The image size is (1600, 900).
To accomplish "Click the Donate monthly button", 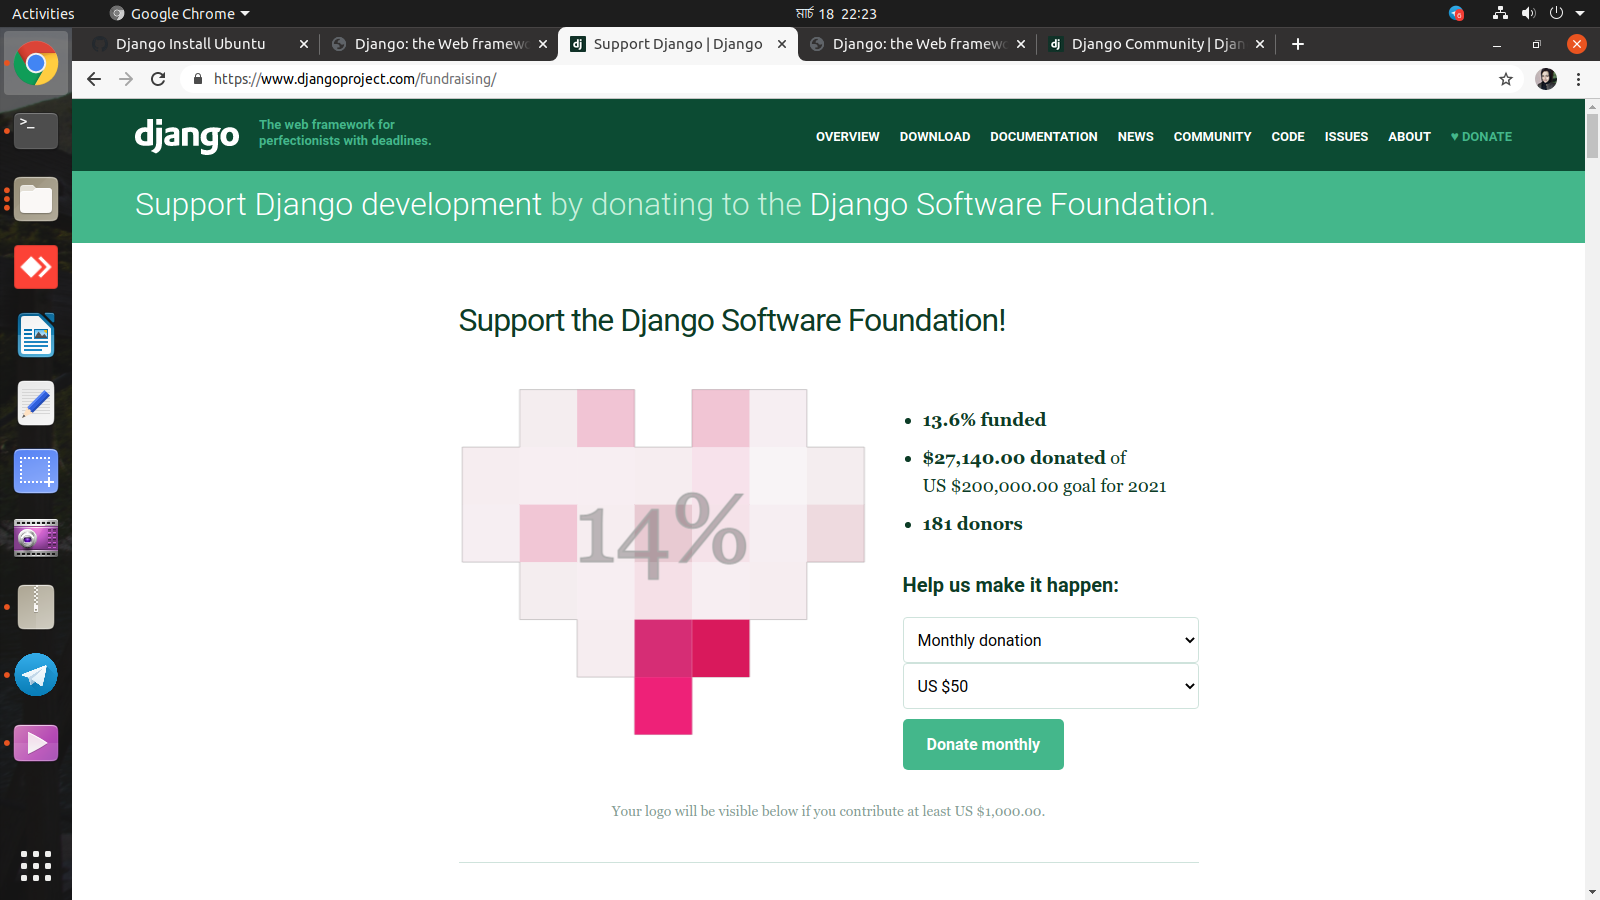I will pyautogui.click(x=983, y=745).
